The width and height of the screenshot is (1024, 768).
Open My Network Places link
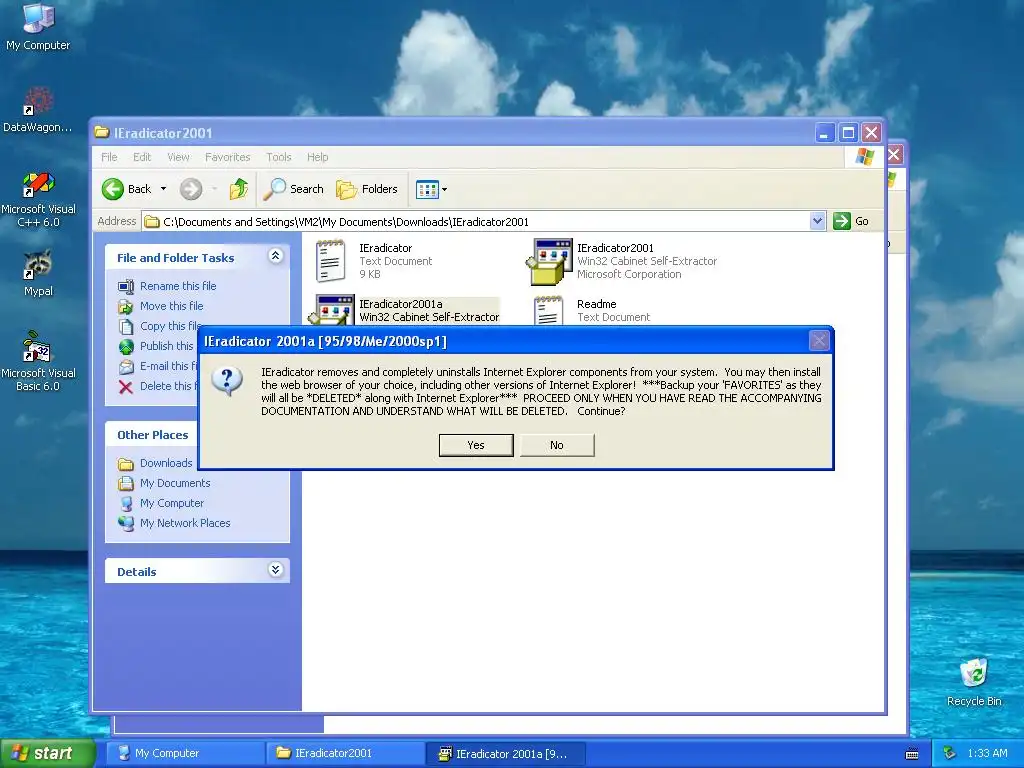[x=185, y=523]
